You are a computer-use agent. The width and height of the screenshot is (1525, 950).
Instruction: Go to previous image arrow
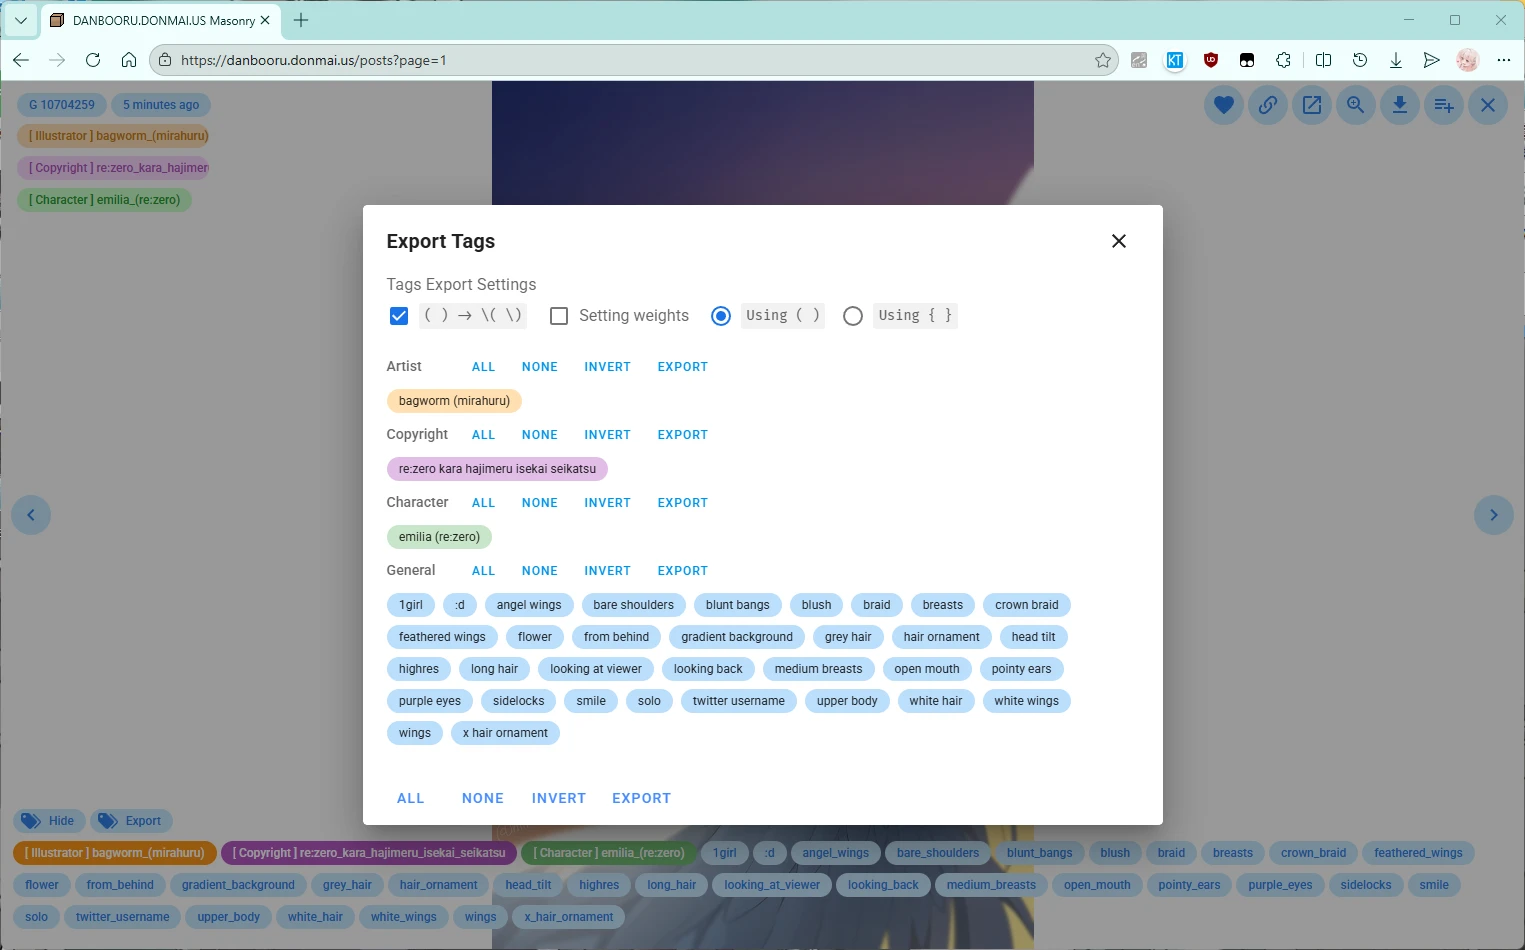[x=31, y=515]
